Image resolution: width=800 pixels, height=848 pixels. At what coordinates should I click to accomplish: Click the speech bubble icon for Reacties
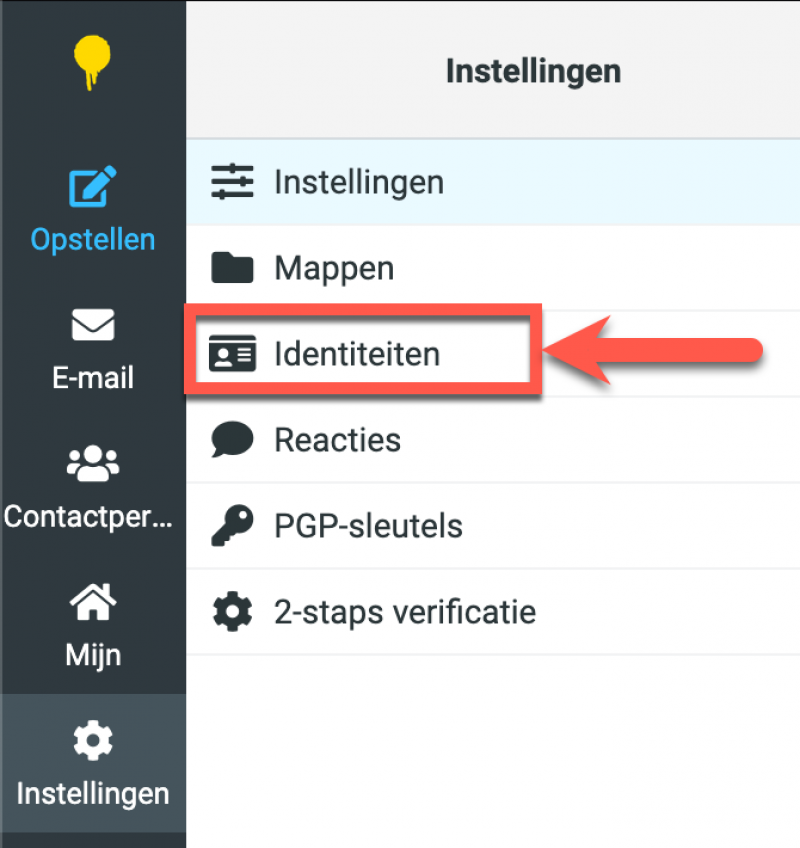[x=232, y=439]
